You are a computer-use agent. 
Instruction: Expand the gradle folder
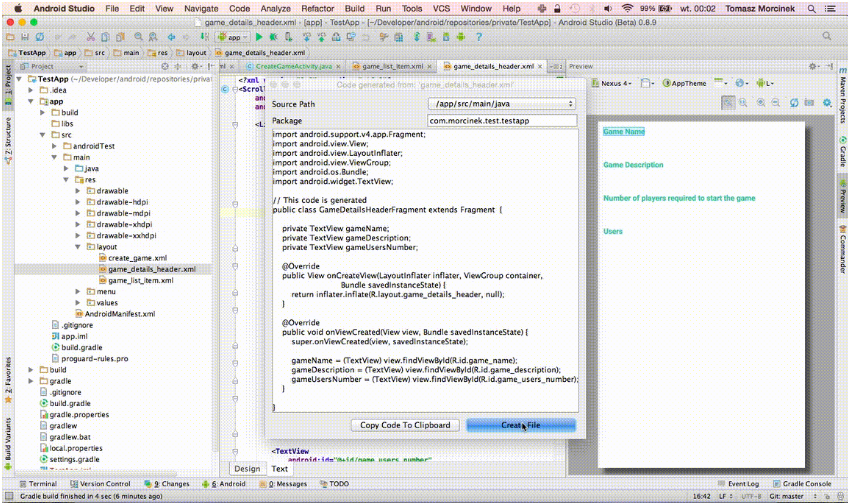[31, 381]
